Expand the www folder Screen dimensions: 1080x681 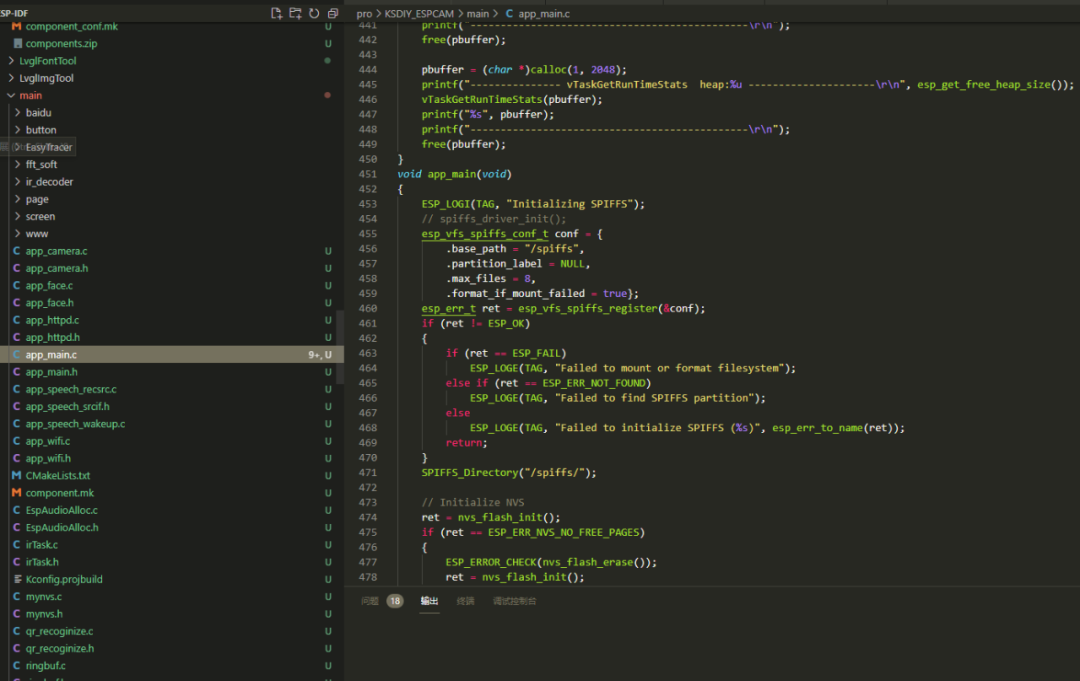click(x=37, y=234)
